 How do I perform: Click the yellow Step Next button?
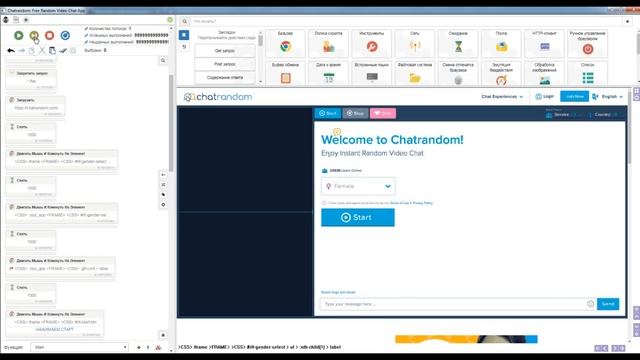[34, 36]
